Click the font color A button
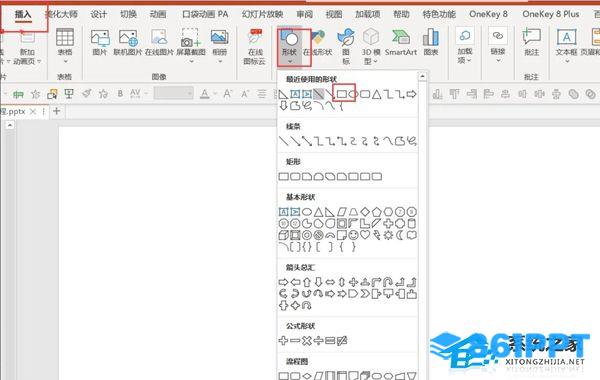 tap(205, 93)
